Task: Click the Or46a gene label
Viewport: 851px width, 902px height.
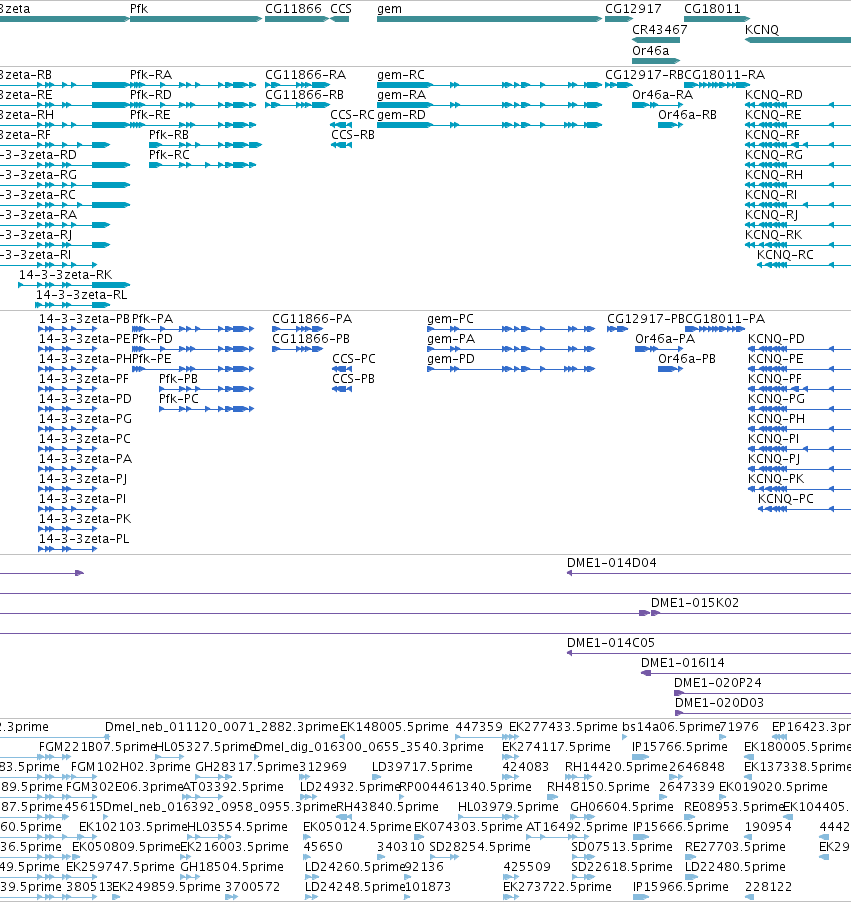Action: tap(650, 51)
